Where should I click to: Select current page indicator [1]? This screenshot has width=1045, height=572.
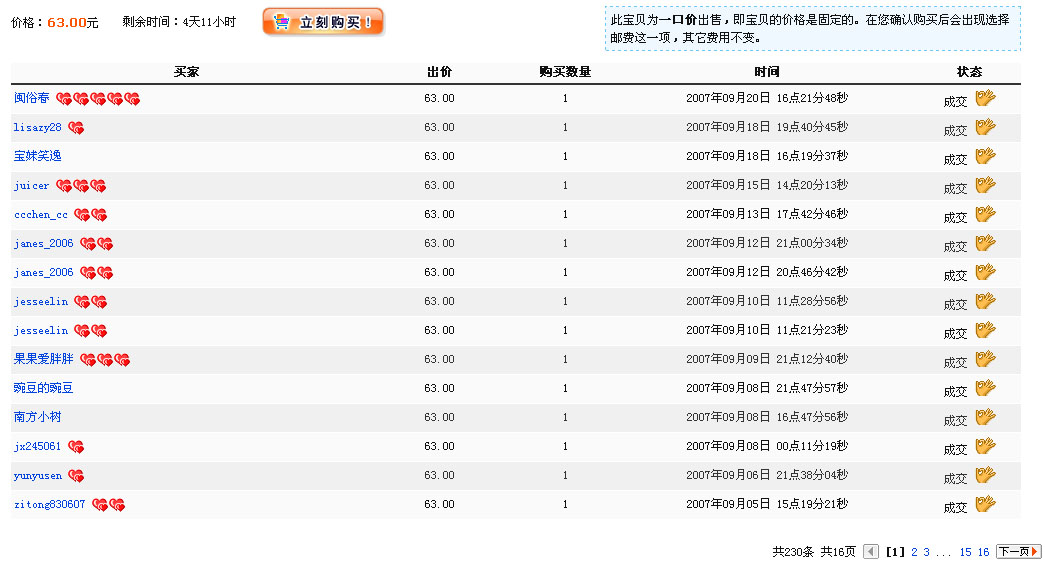tap(895, 552)
